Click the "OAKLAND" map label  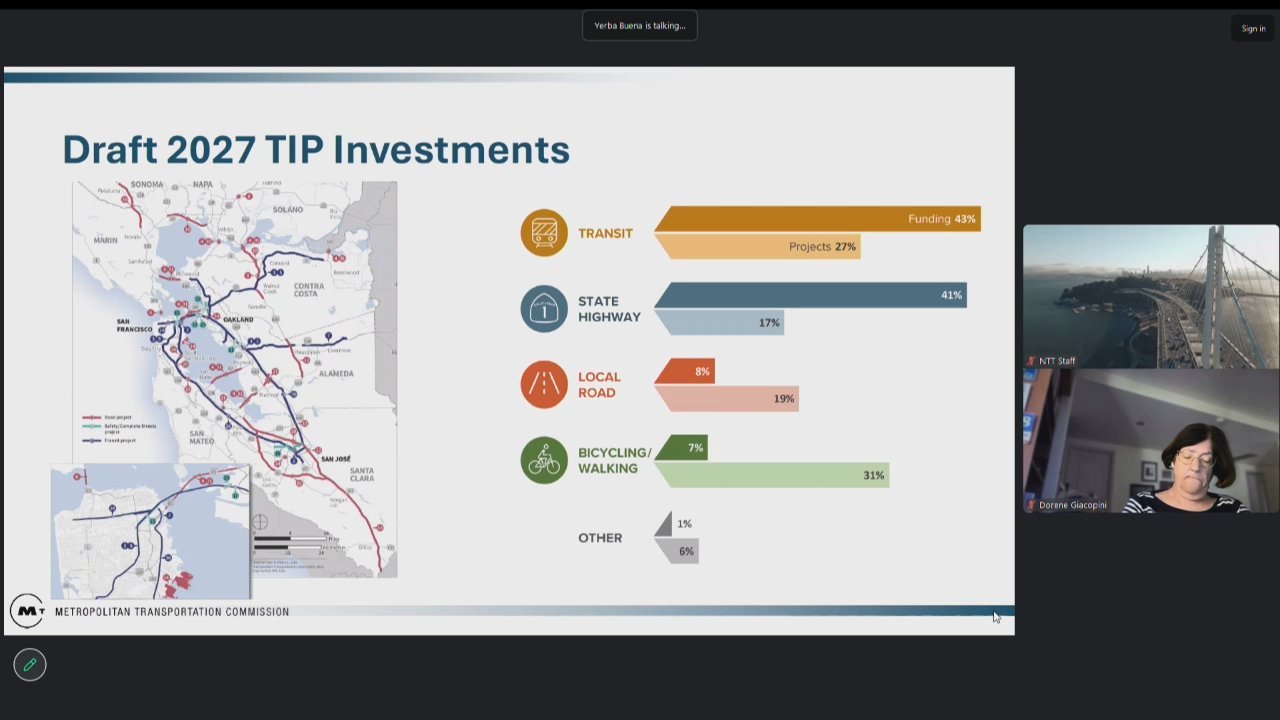click(x=238, y=320)
